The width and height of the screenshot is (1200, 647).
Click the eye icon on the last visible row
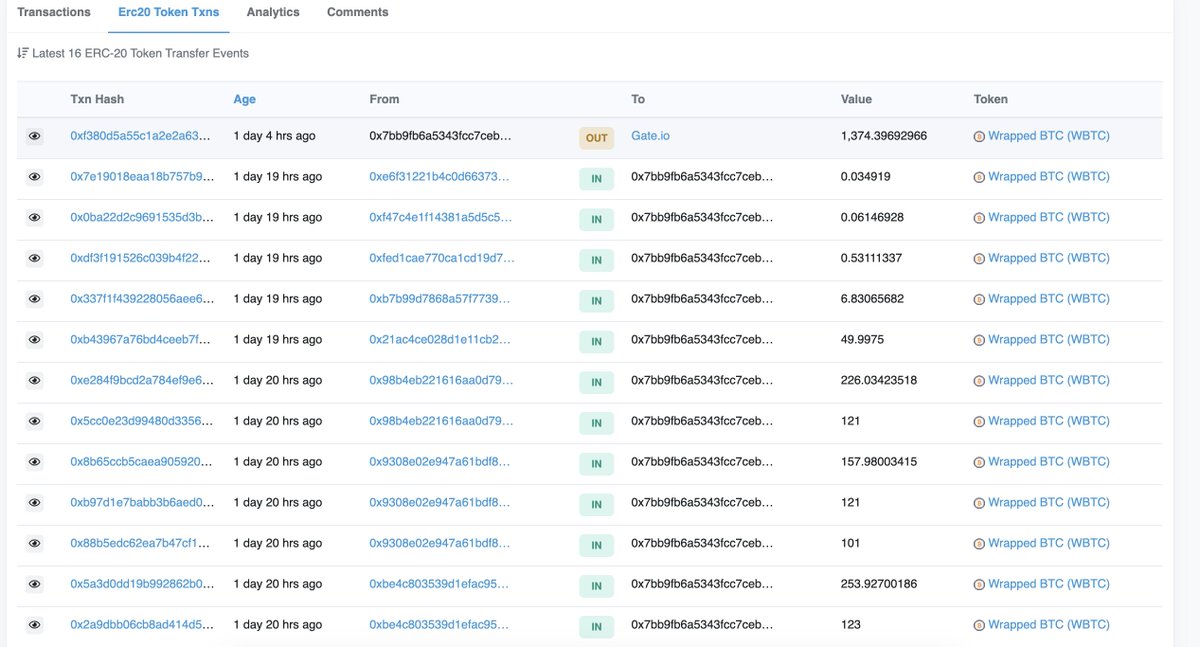34,624
